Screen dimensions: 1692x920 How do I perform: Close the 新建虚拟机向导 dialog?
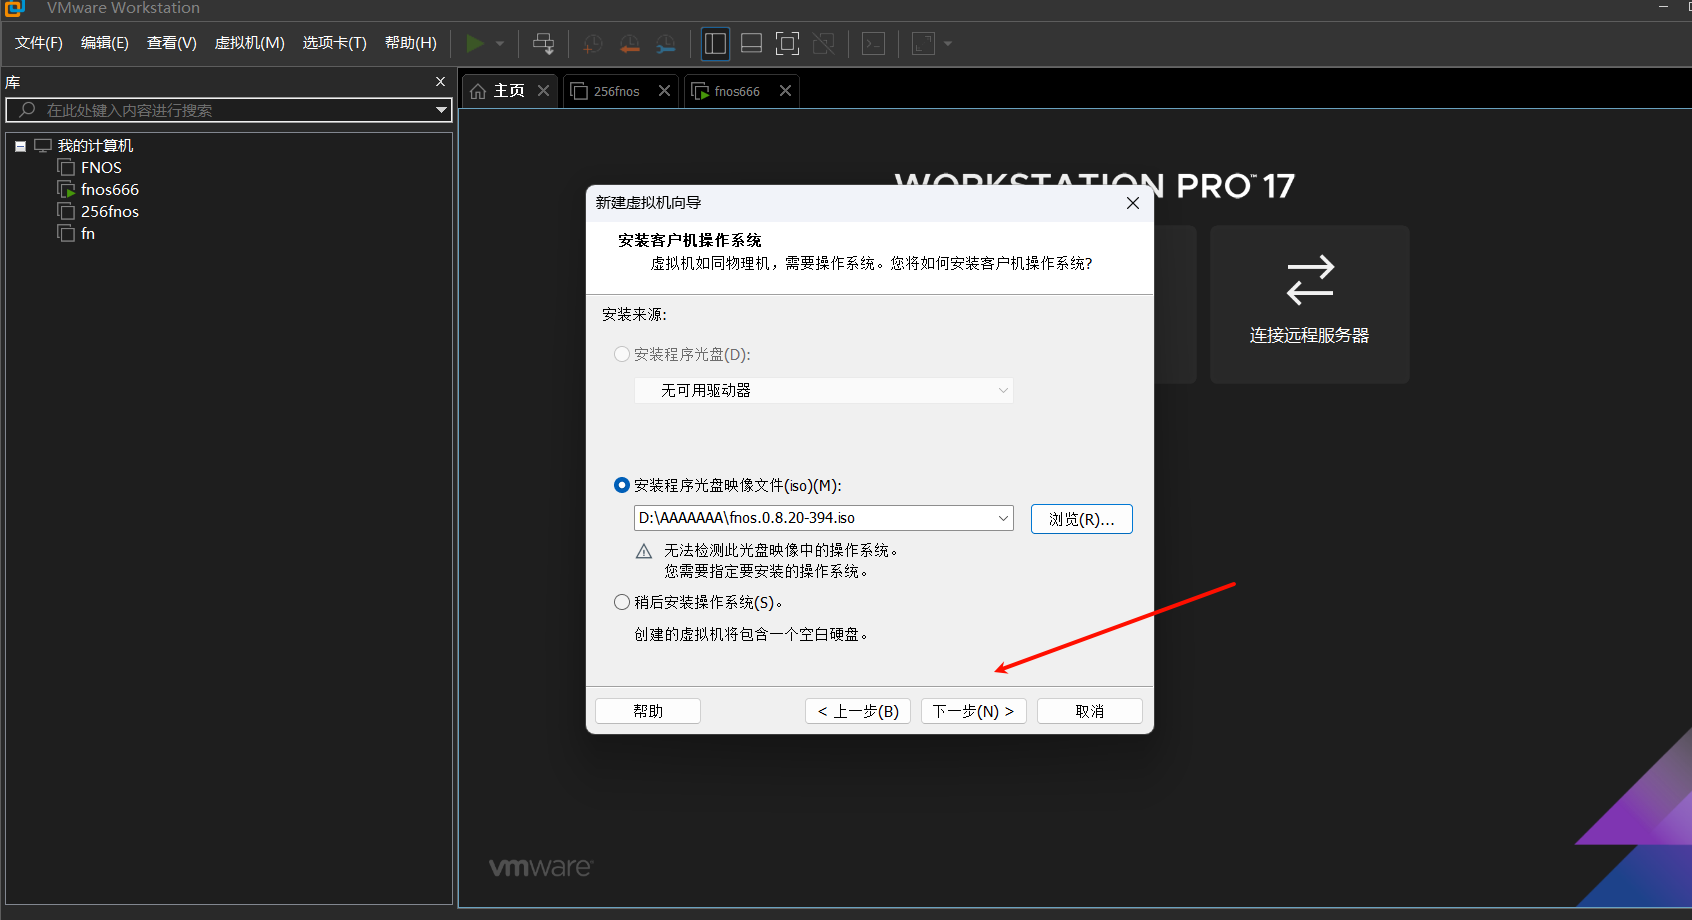[x=1133, y=203]
